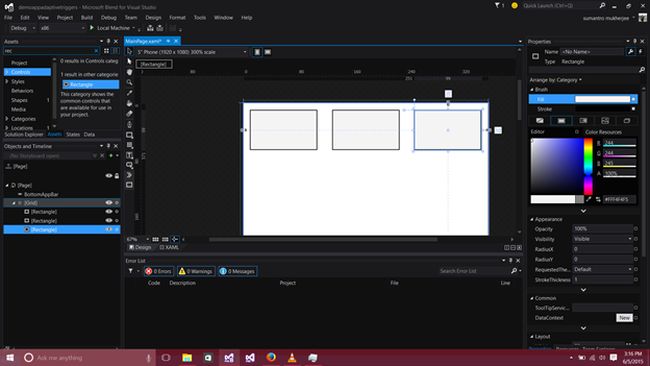
Task: Select the Eyedropper tool
Action: point(129,93)
